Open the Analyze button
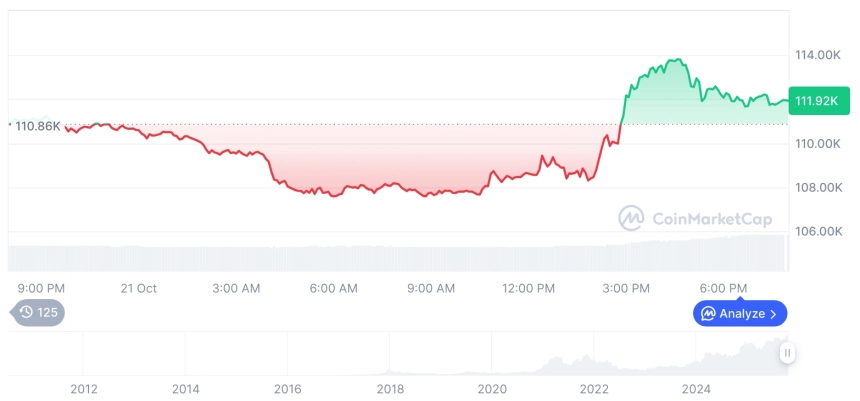 pos(740,314)
